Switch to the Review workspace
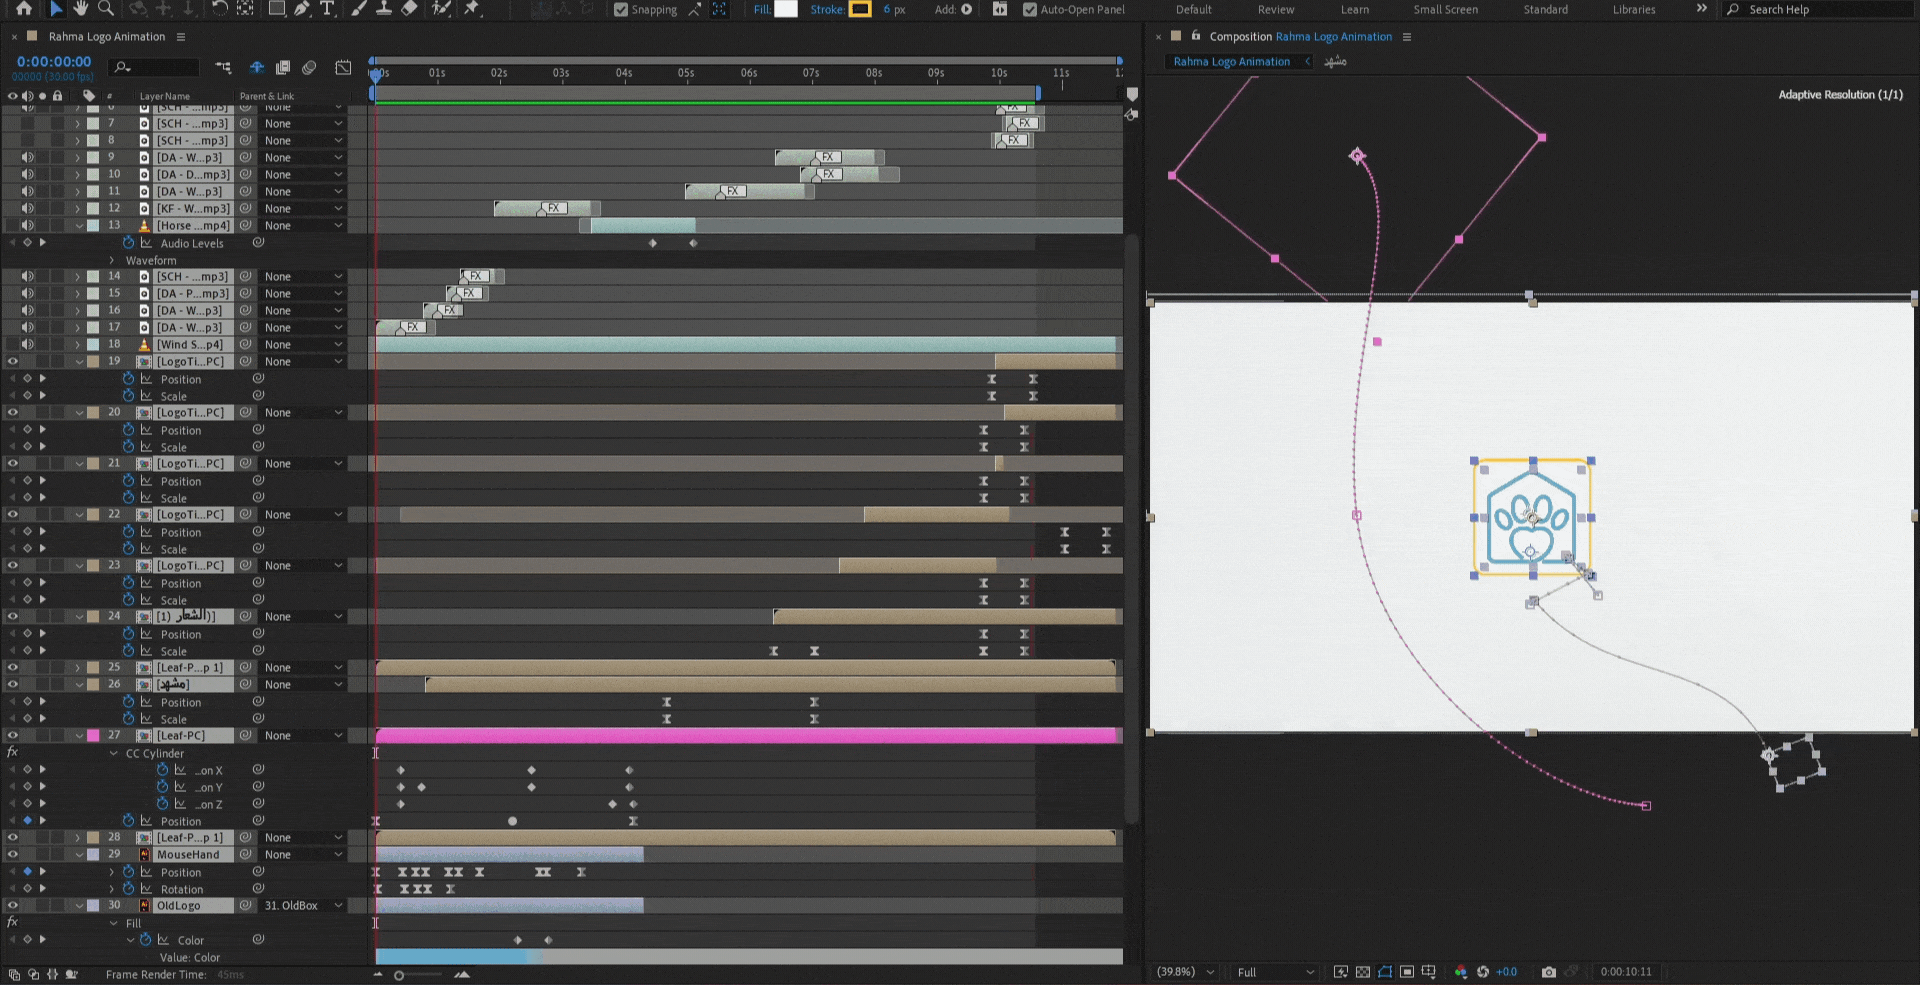 point(1276,9)
